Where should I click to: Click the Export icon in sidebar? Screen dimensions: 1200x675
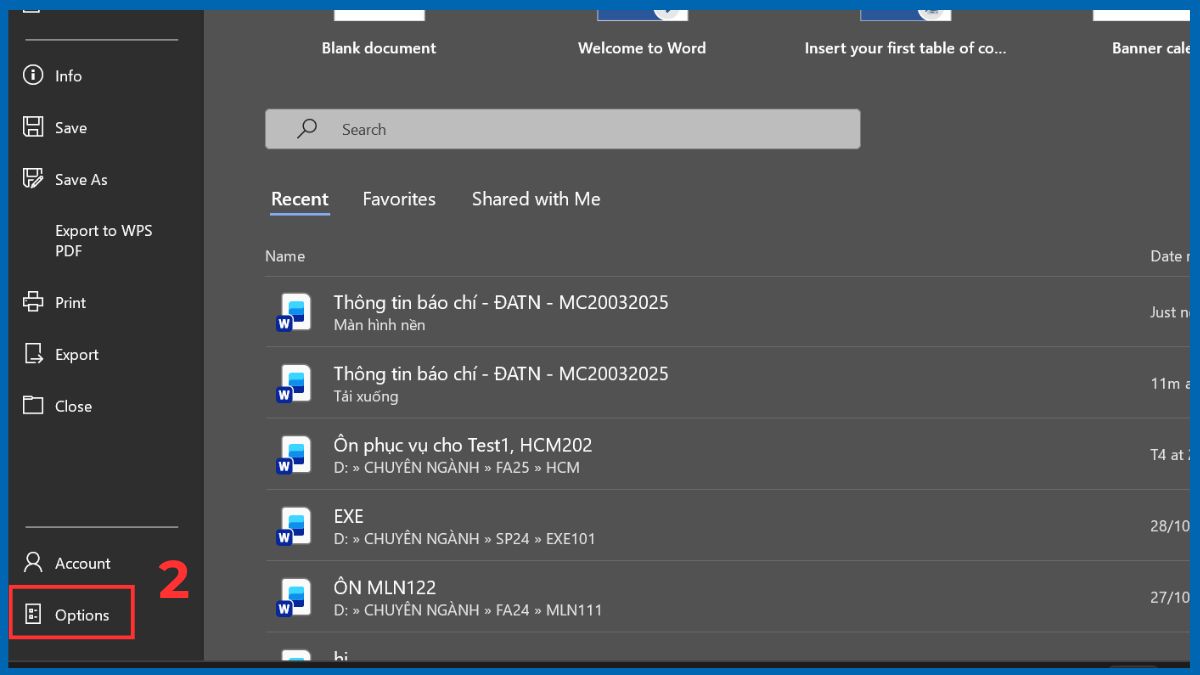[33, 354]
